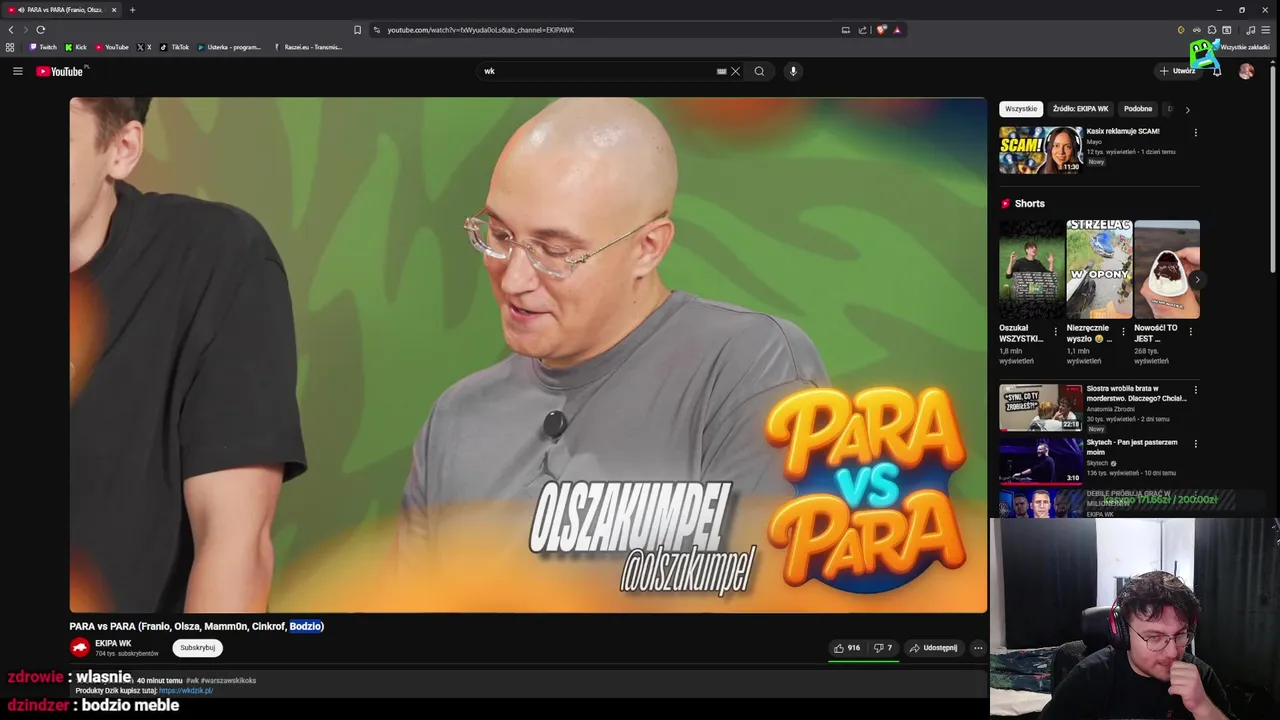The image size is (1280, 720).
Task: Open options for Niezręcznie wyszło short
Action: pyautogui.click(x=1123, y=331)
